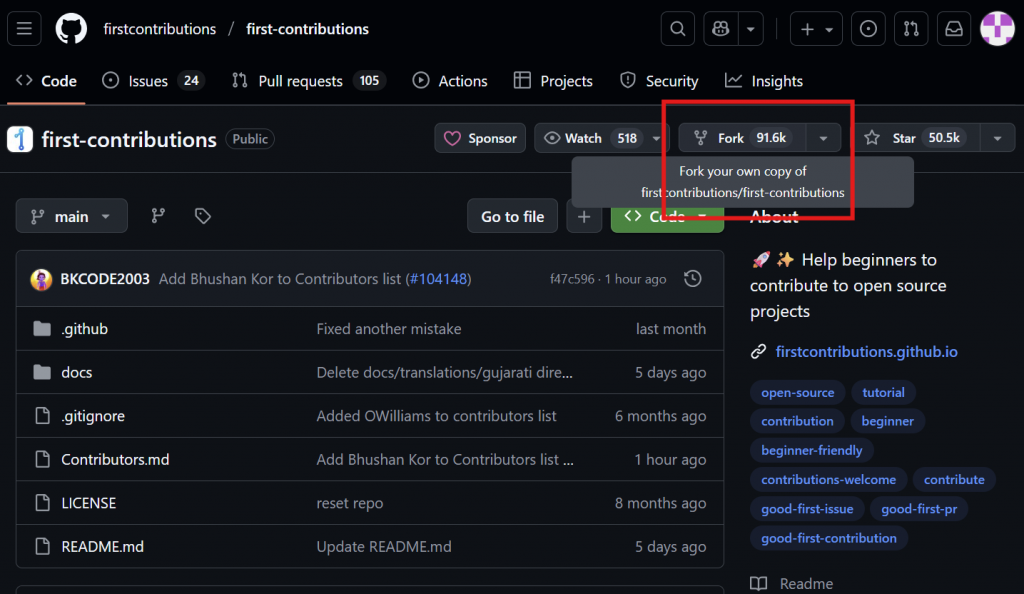This screenshot has width=1024, height=594.
Task: Open the .gitignore file
Action: [x=93, y=416]
